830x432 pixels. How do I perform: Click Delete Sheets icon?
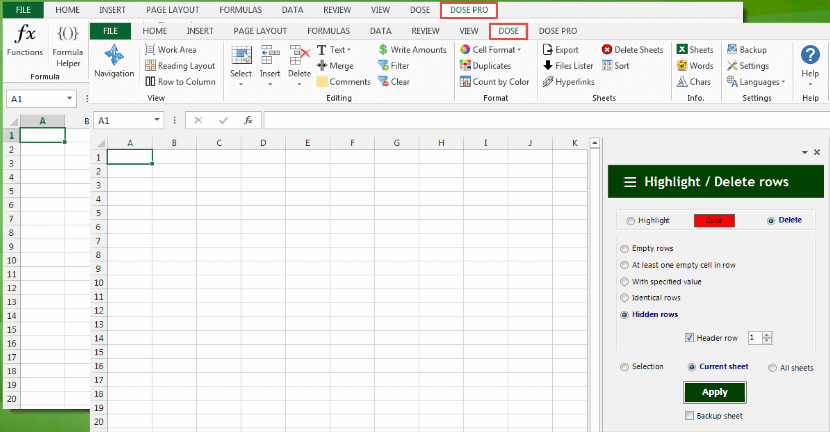coord(607,49)
